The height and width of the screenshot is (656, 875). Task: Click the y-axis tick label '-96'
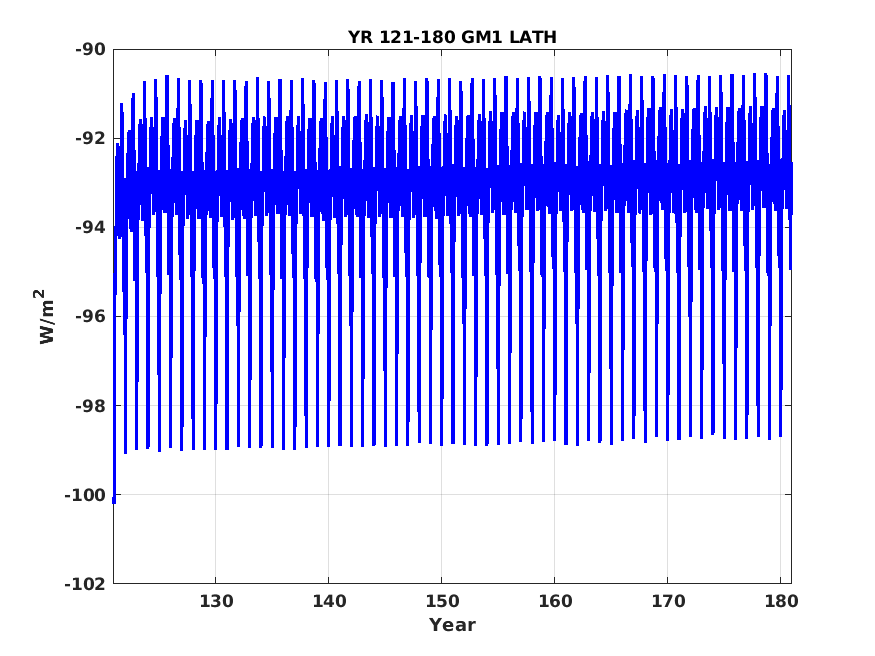[90, 316]
